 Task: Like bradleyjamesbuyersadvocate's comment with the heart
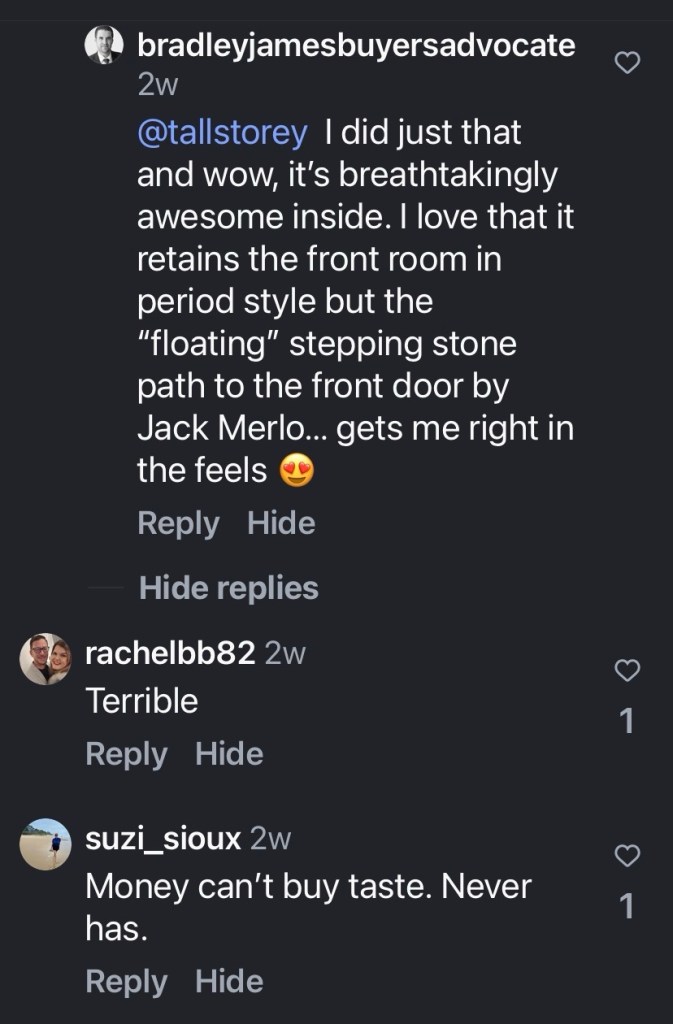626,64
